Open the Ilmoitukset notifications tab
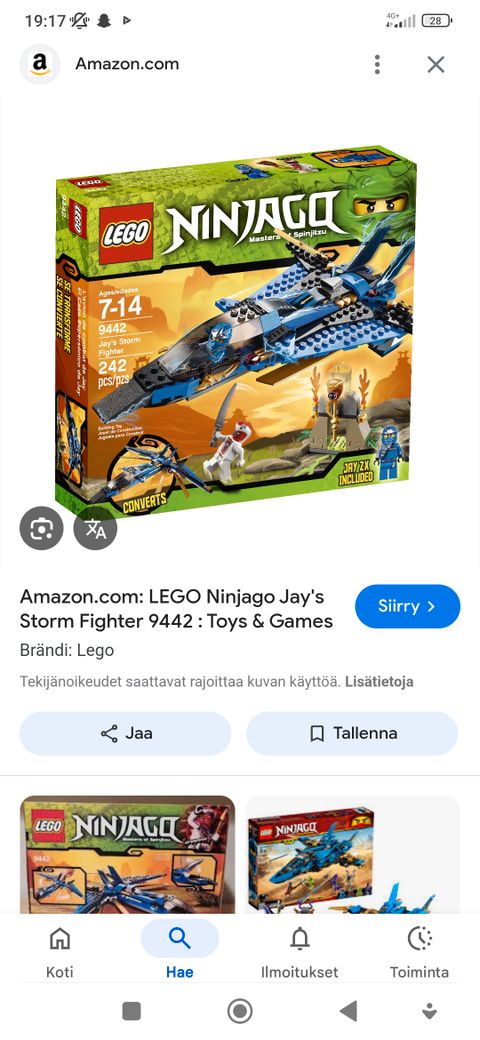 point(300,952)
